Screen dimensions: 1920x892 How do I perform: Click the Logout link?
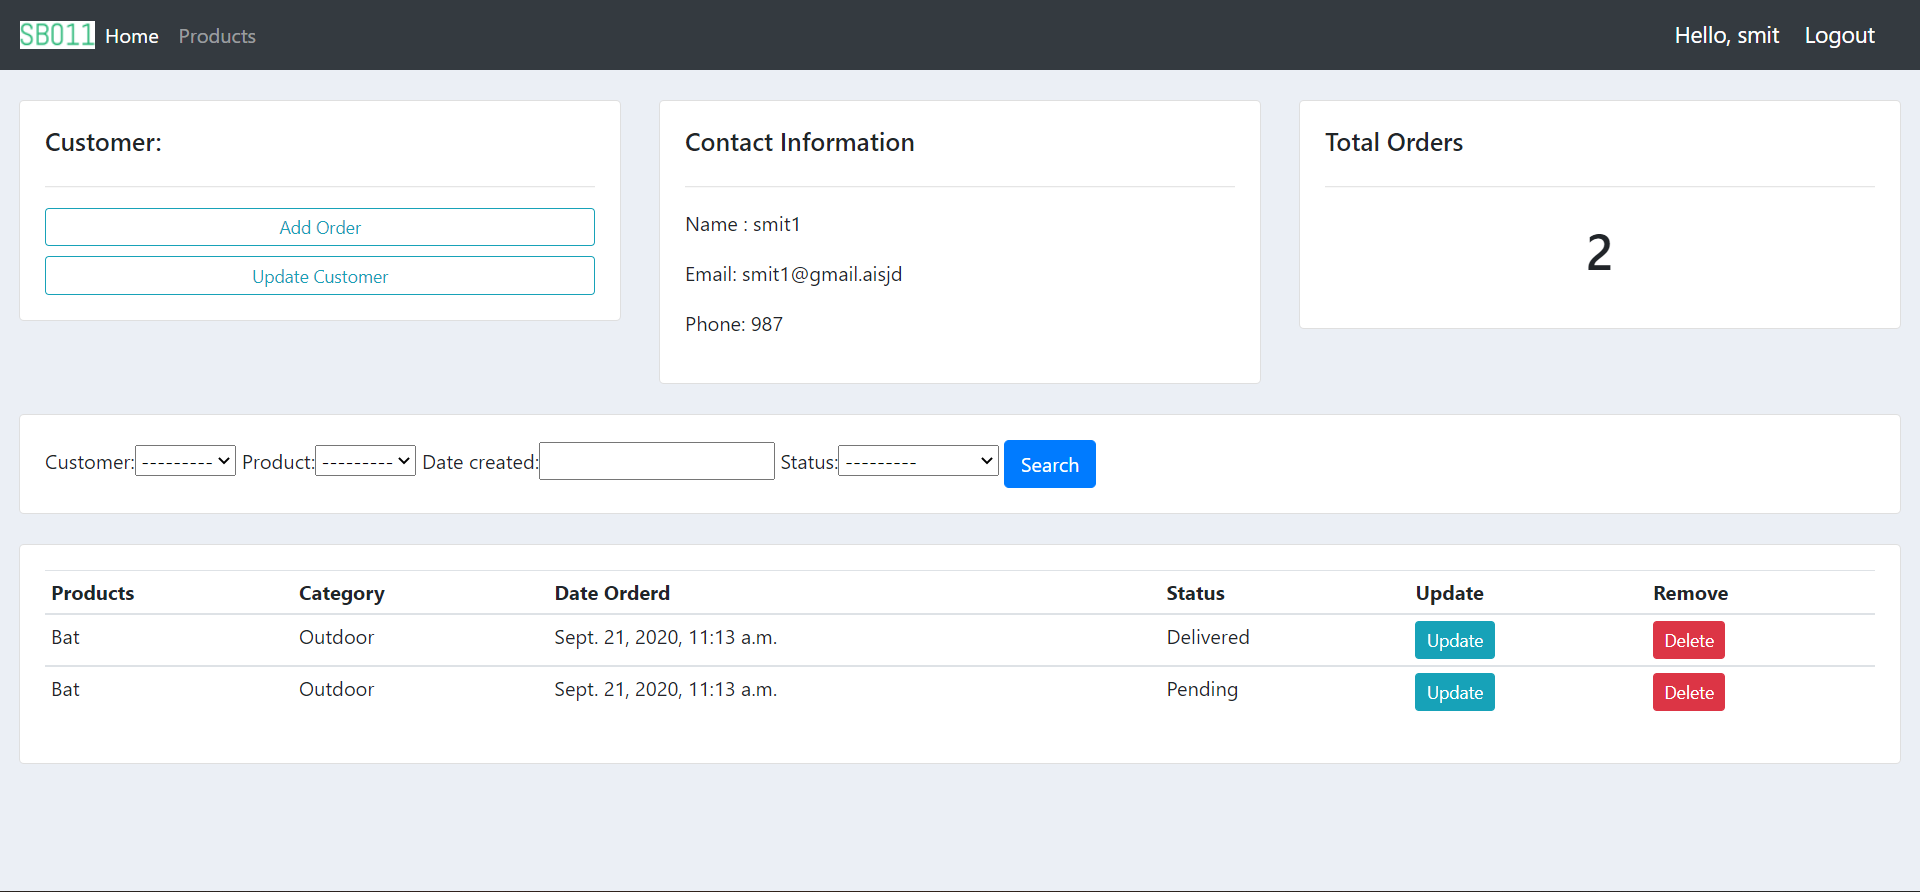tap(1839, 35)
